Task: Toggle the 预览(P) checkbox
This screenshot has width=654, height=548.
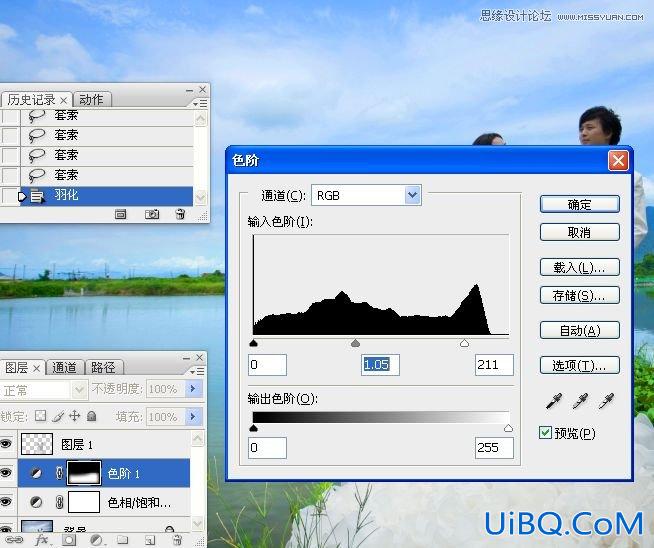Action: [545, 433]
